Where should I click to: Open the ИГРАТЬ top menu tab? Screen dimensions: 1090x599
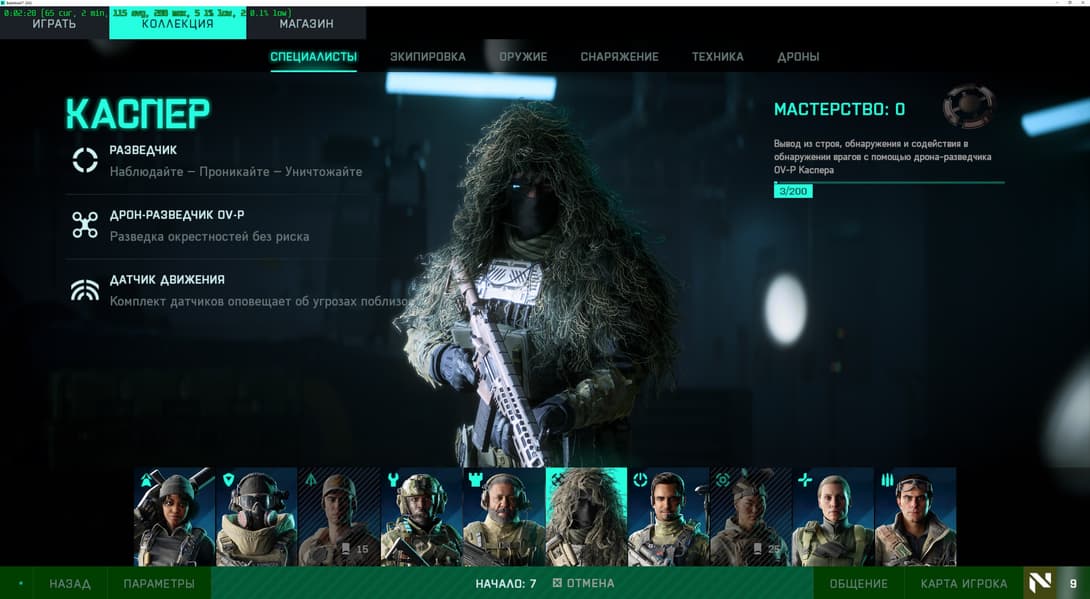[54, 24]
